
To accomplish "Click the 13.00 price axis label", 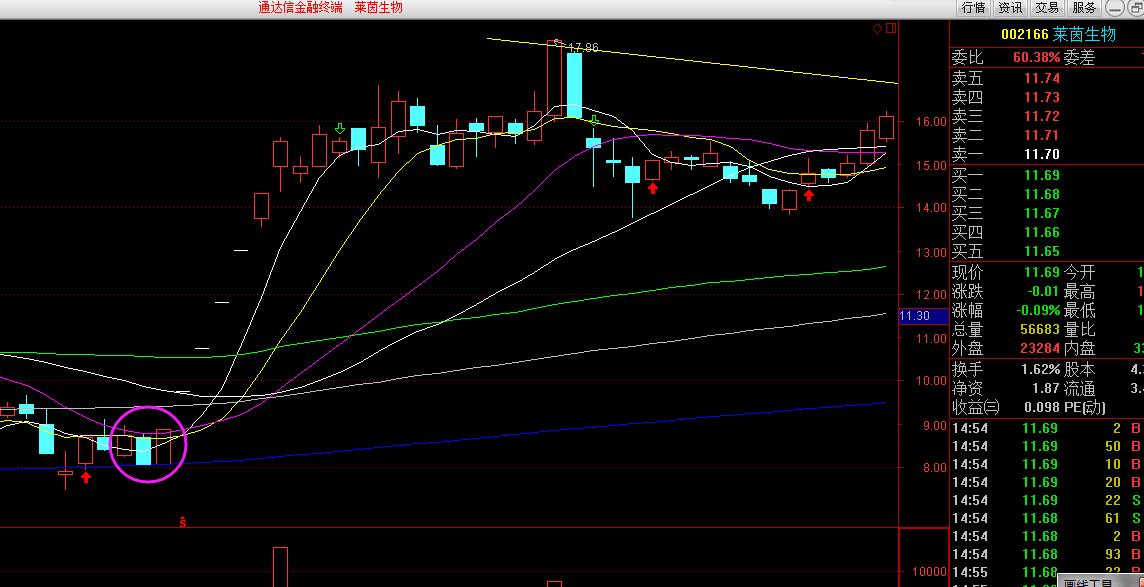I will tap(933, 252).
